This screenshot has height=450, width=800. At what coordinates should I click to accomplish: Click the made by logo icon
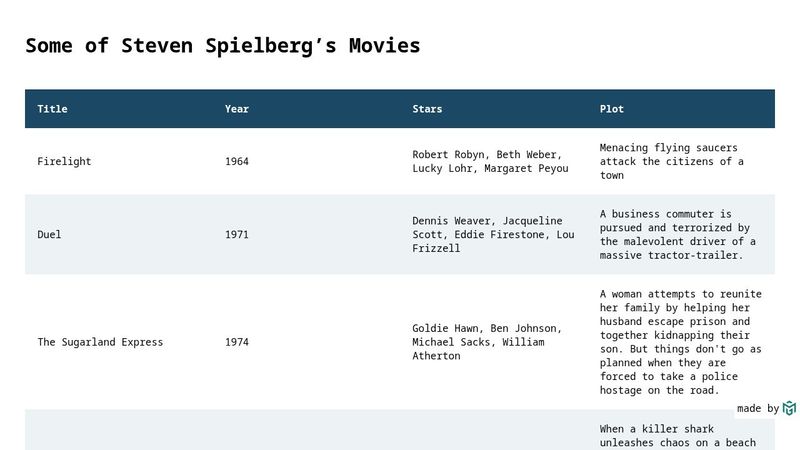(x=789, y=408)
